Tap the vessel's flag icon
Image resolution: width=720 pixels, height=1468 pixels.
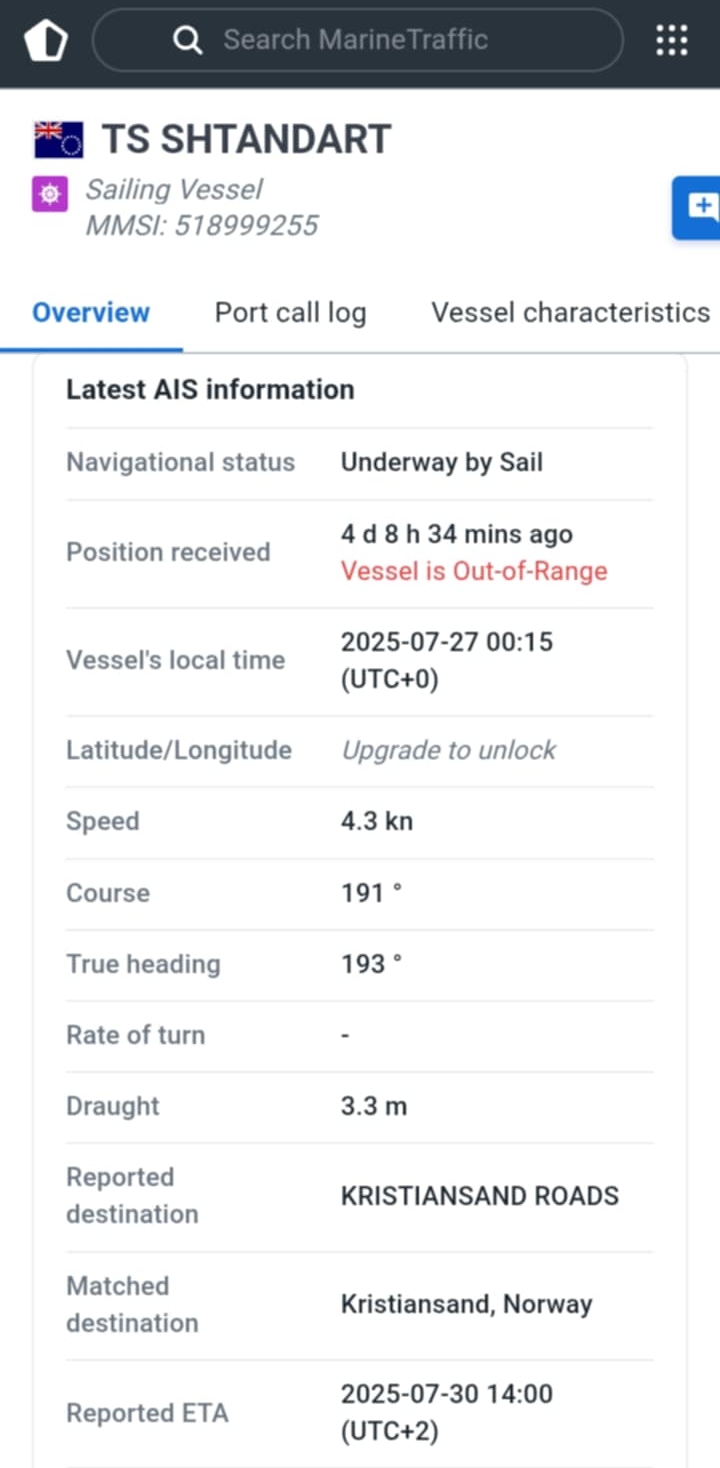[x=59, y=140]
